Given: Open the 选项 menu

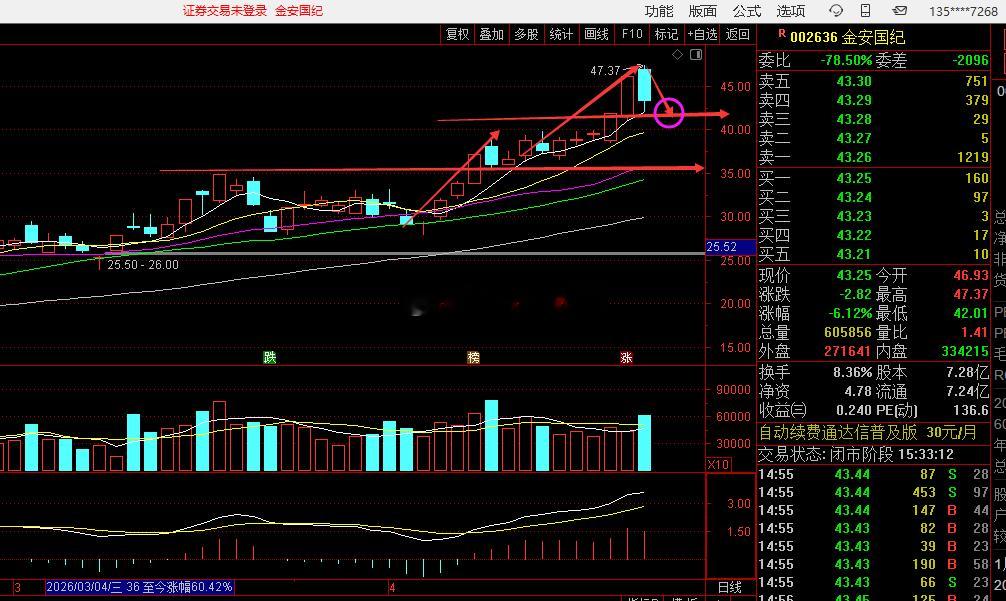Looking at the screenshot, I should [790, 11].
